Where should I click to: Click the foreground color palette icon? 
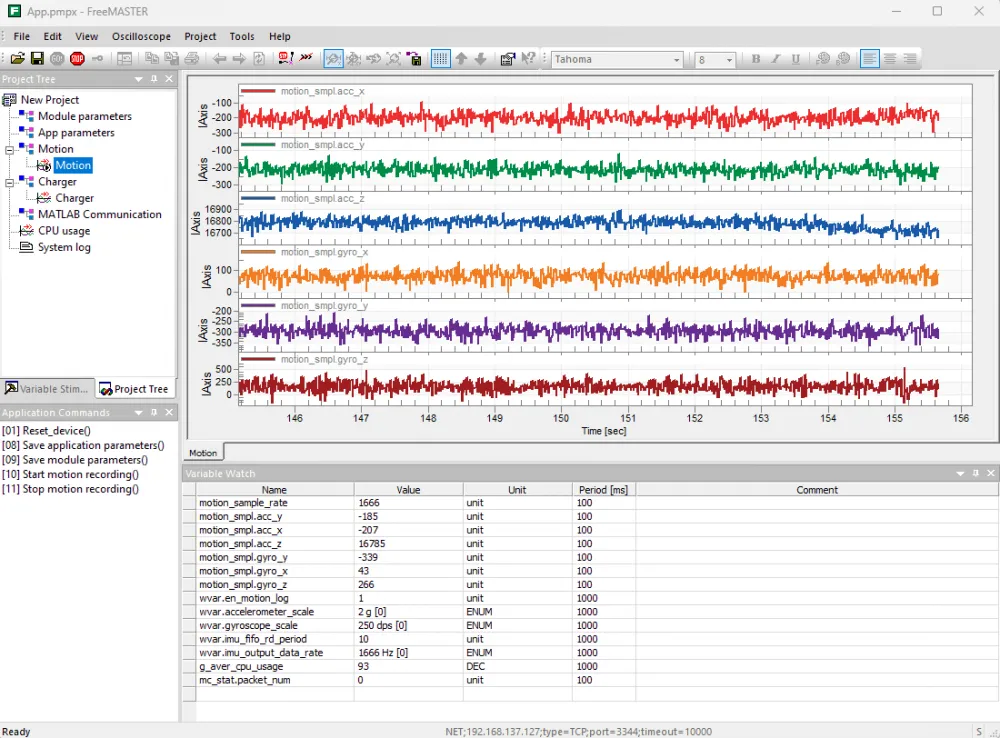pyautogui.click(x=823, y=59)
